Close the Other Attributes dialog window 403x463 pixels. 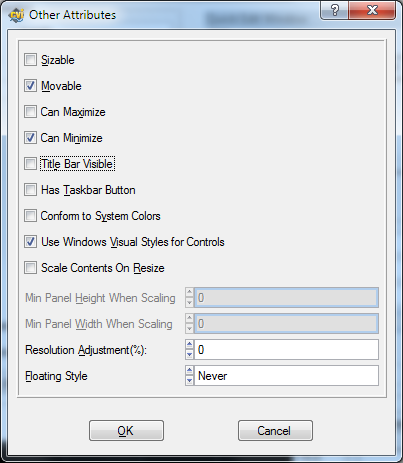pos(372,10)
